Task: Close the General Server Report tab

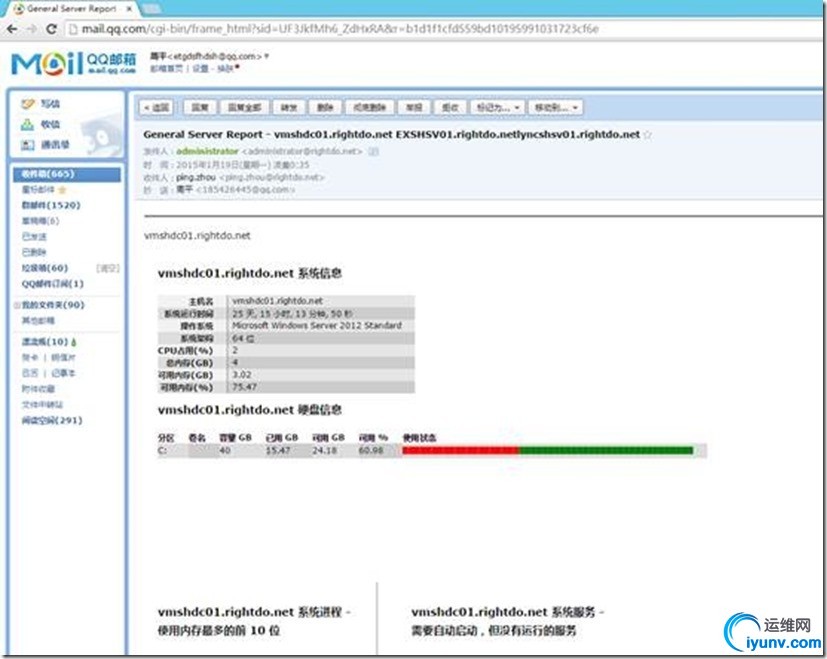Action: coord(129,9)
